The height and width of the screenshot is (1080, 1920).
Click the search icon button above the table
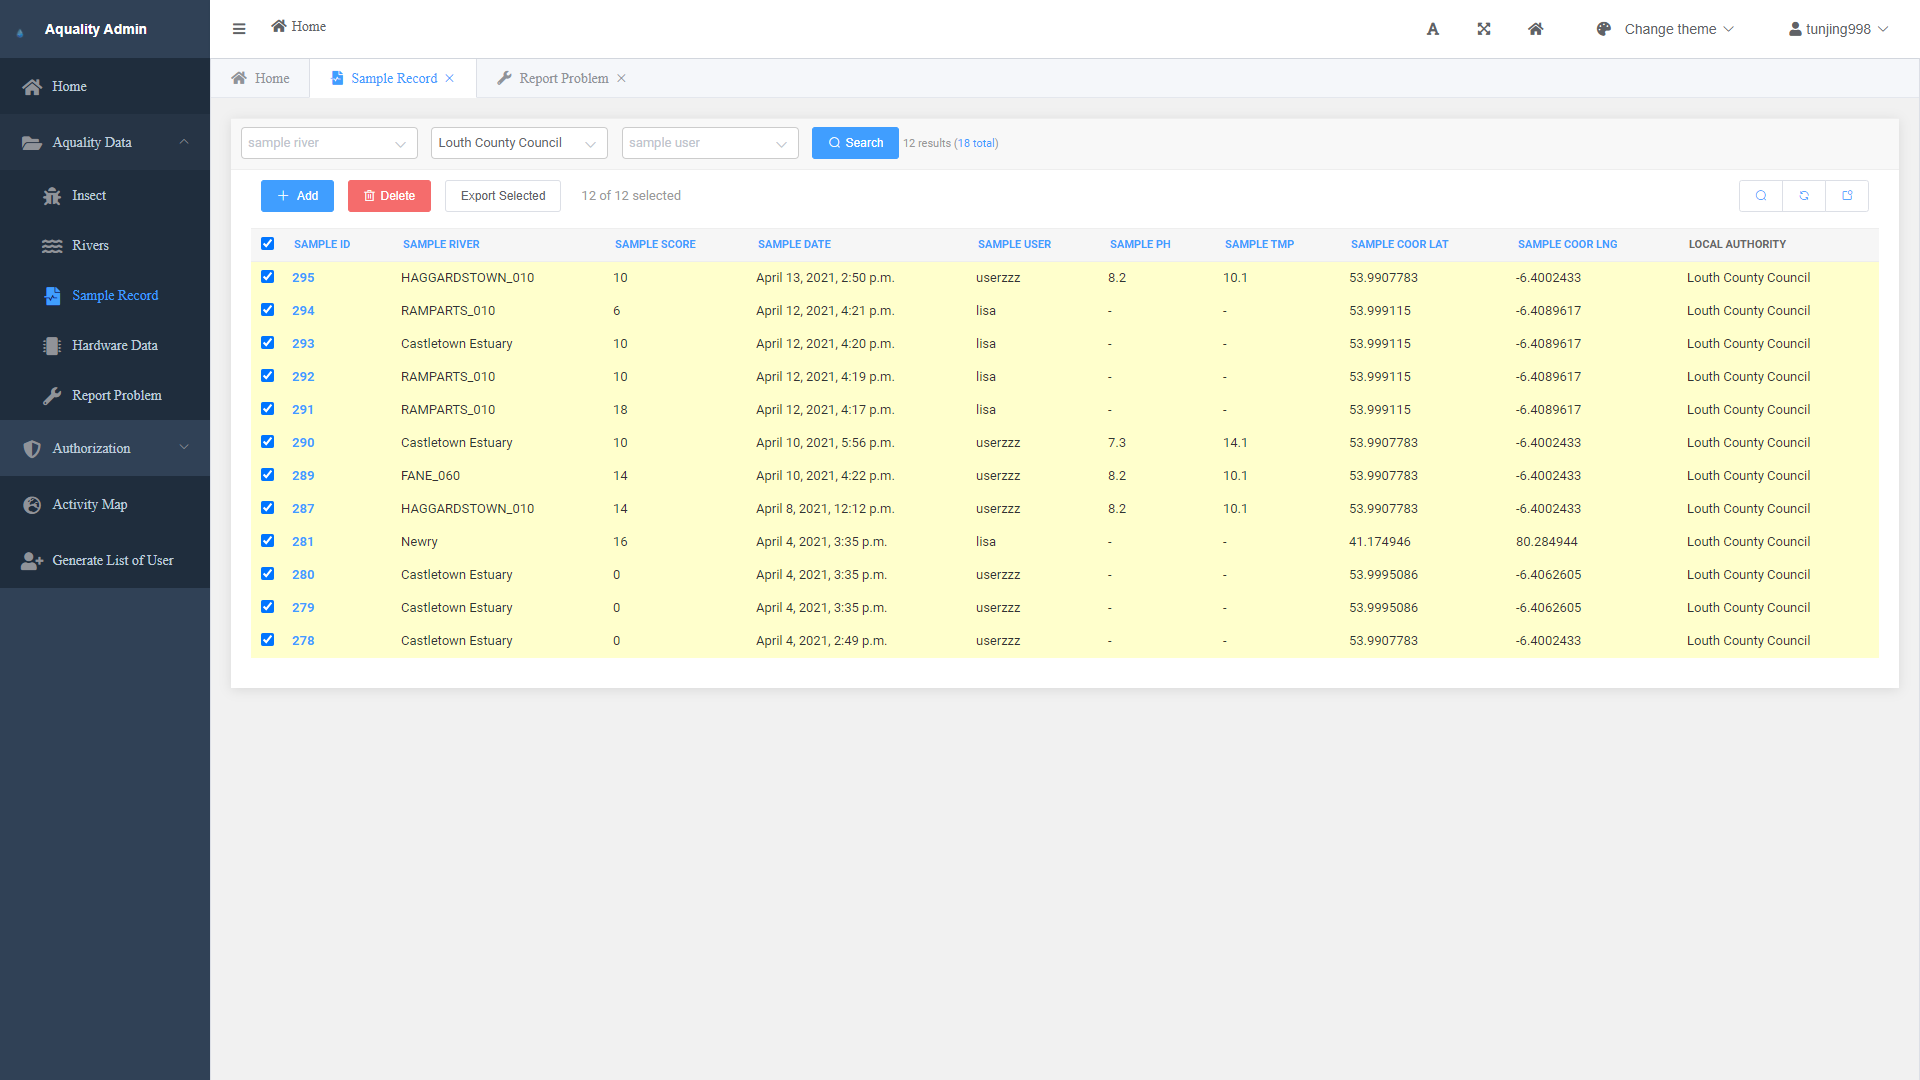click(x=1761, y=196)
